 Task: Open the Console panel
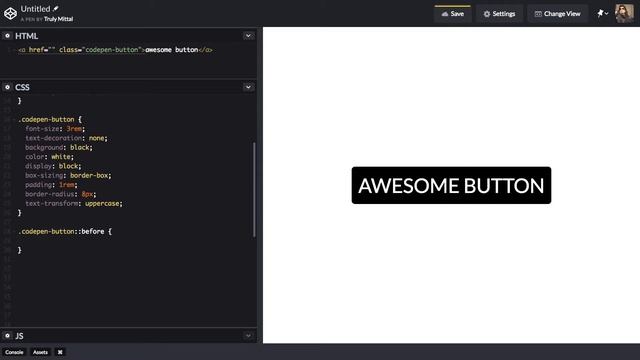pyautogui.click(x=14, y=352)
